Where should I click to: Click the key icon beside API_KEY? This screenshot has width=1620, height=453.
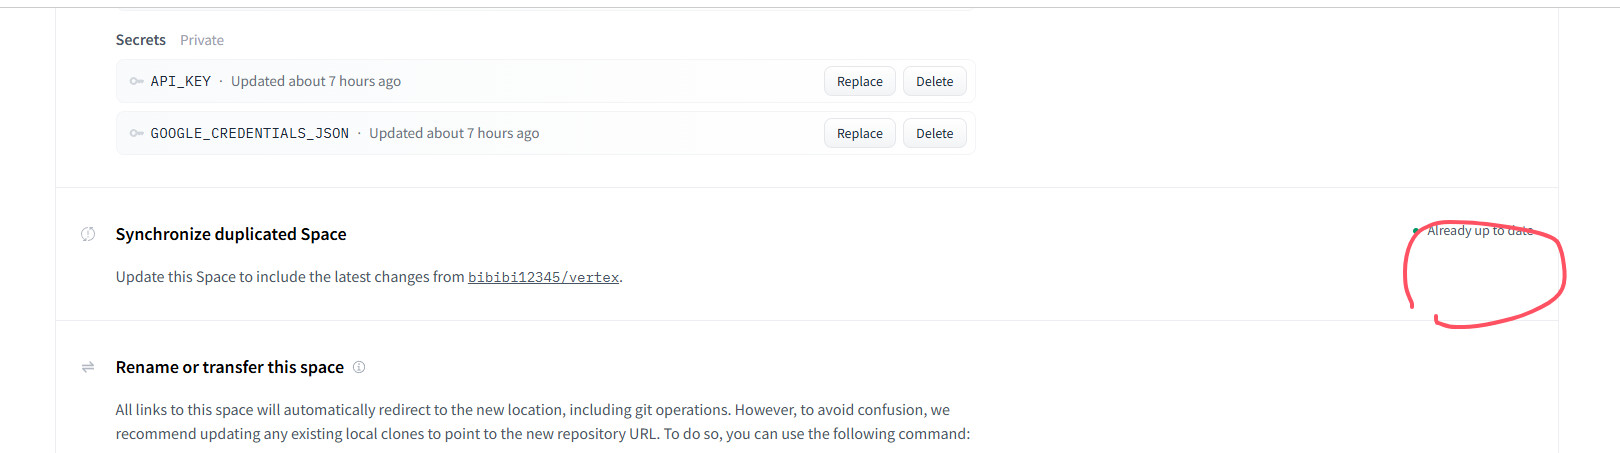pyautogui.click(x=136, y=81)
